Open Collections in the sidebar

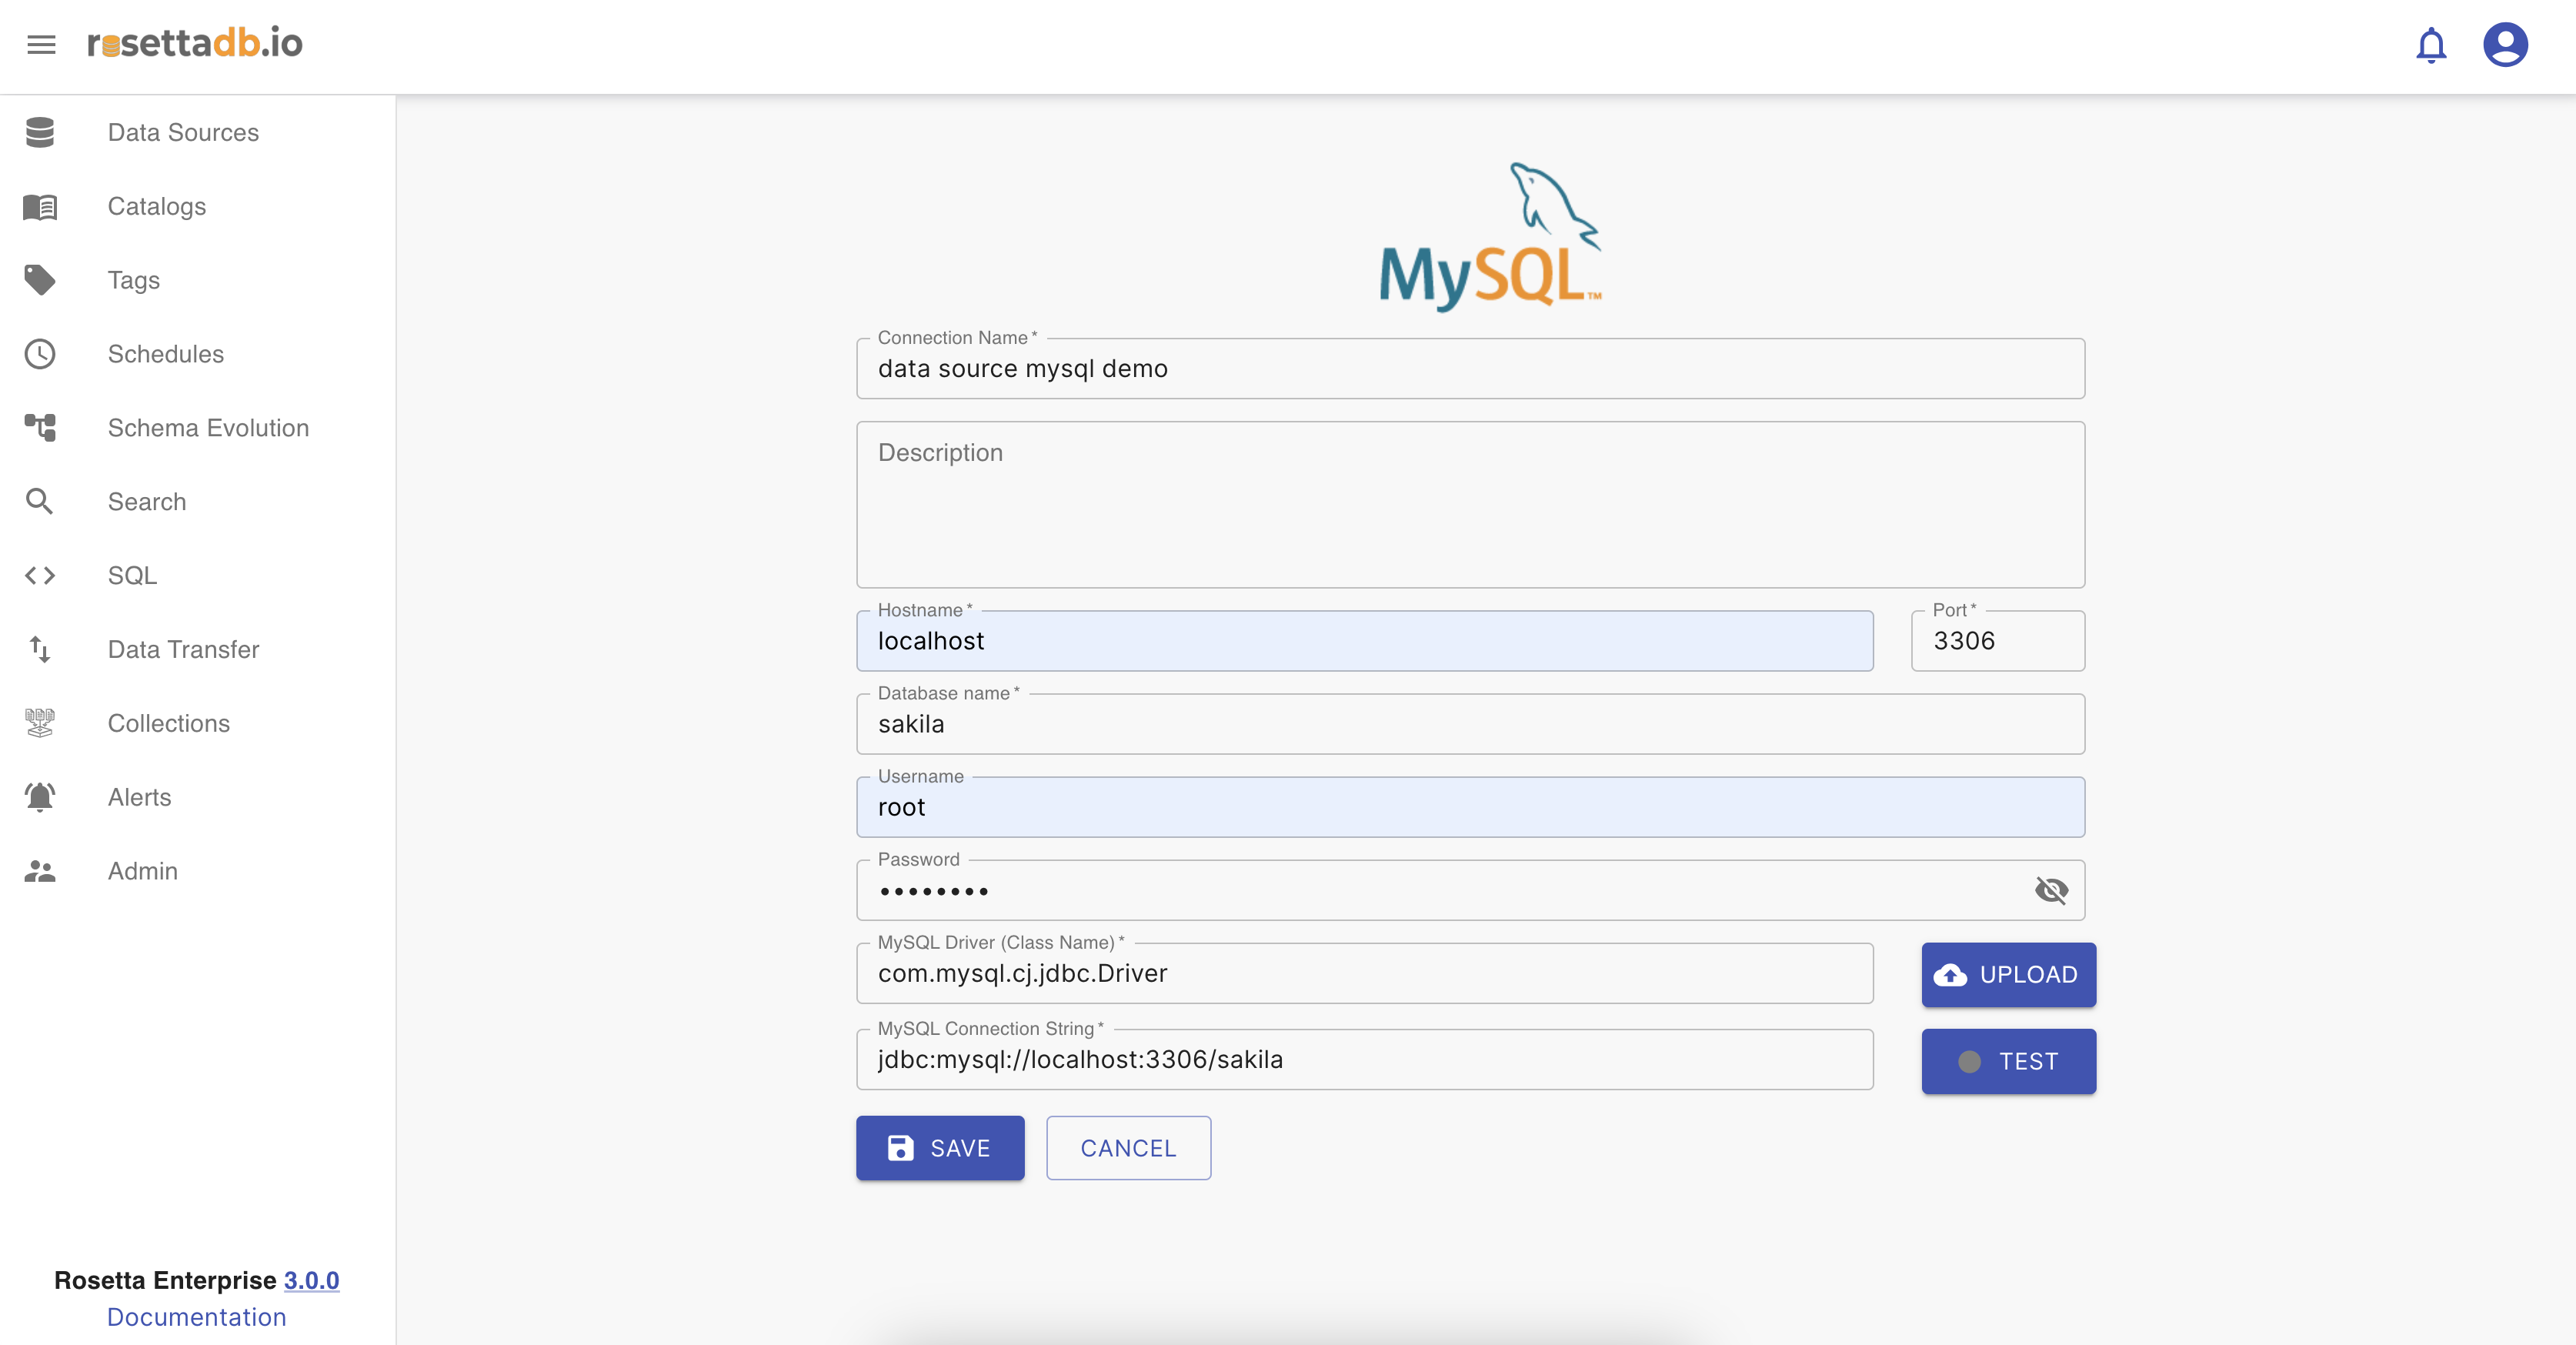[169, 723]
